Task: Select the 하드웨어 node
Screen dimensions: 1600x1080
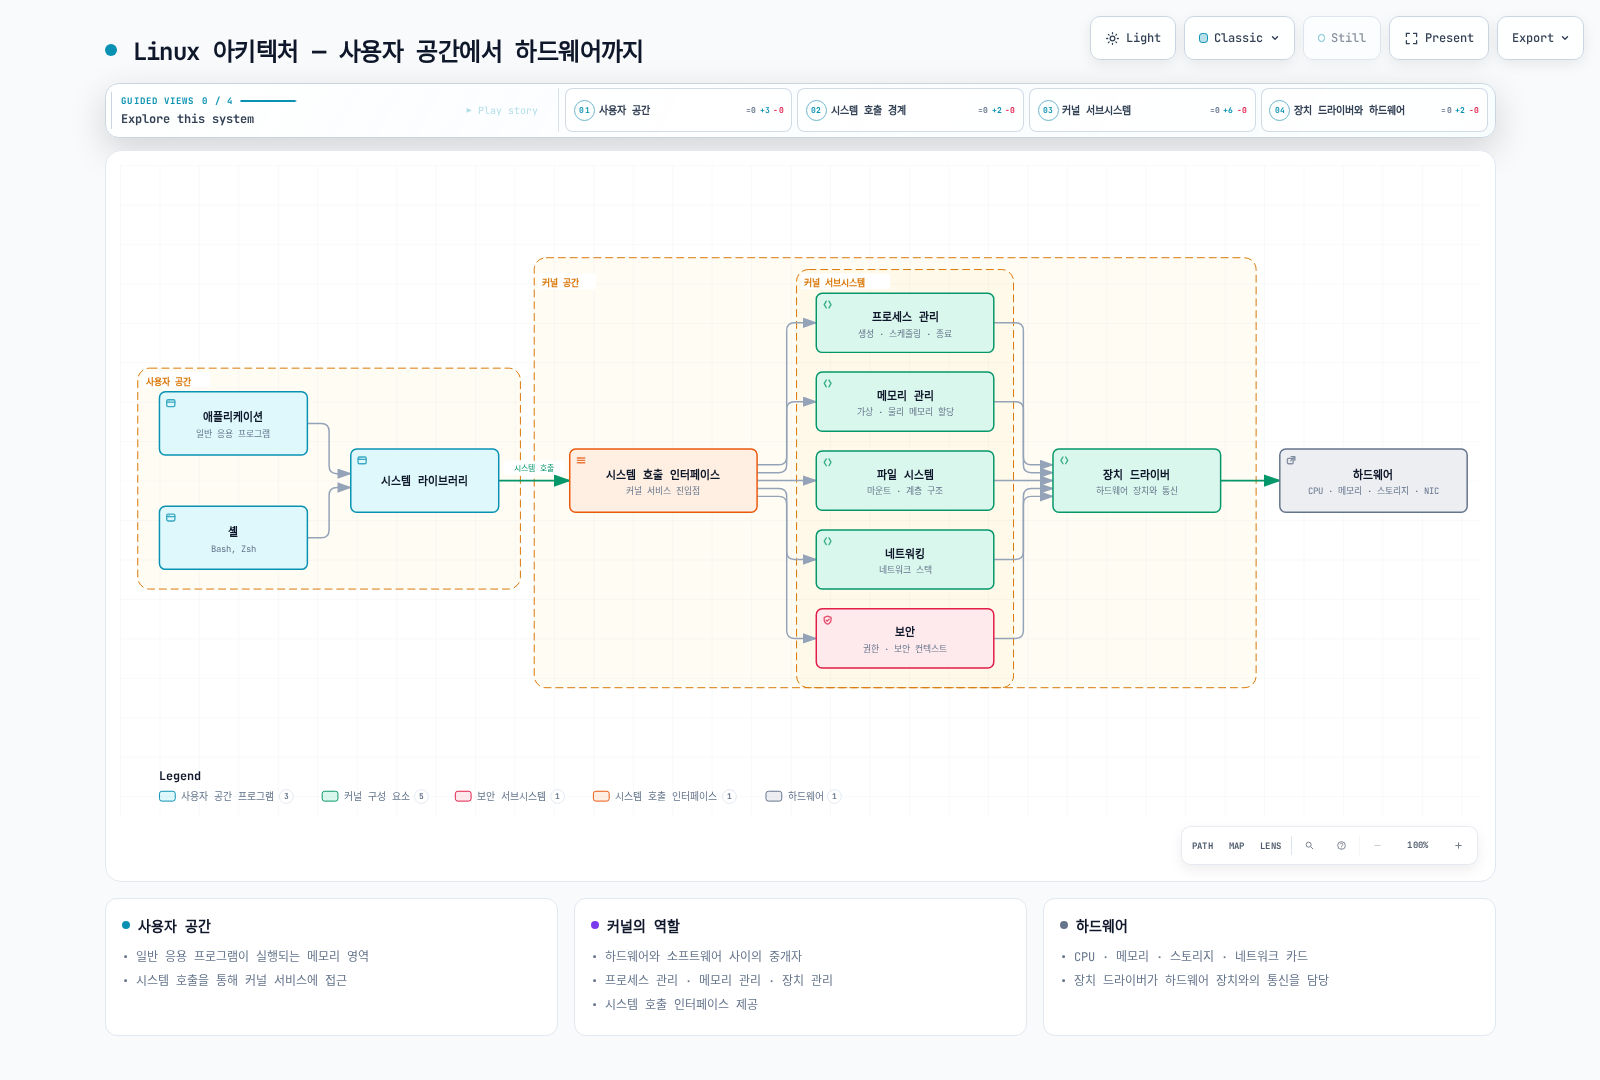Action: pos(1373,481)
